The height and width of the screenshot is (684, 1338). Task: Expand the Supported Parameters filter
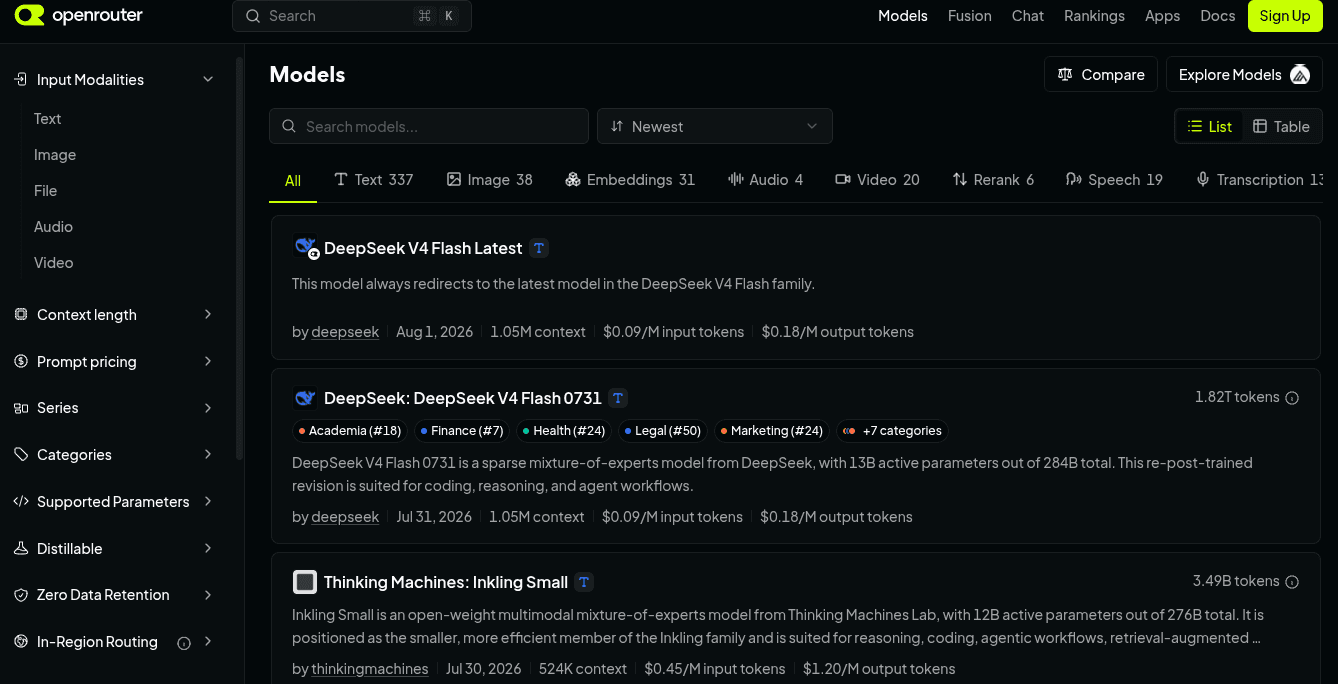pos(208,501)
